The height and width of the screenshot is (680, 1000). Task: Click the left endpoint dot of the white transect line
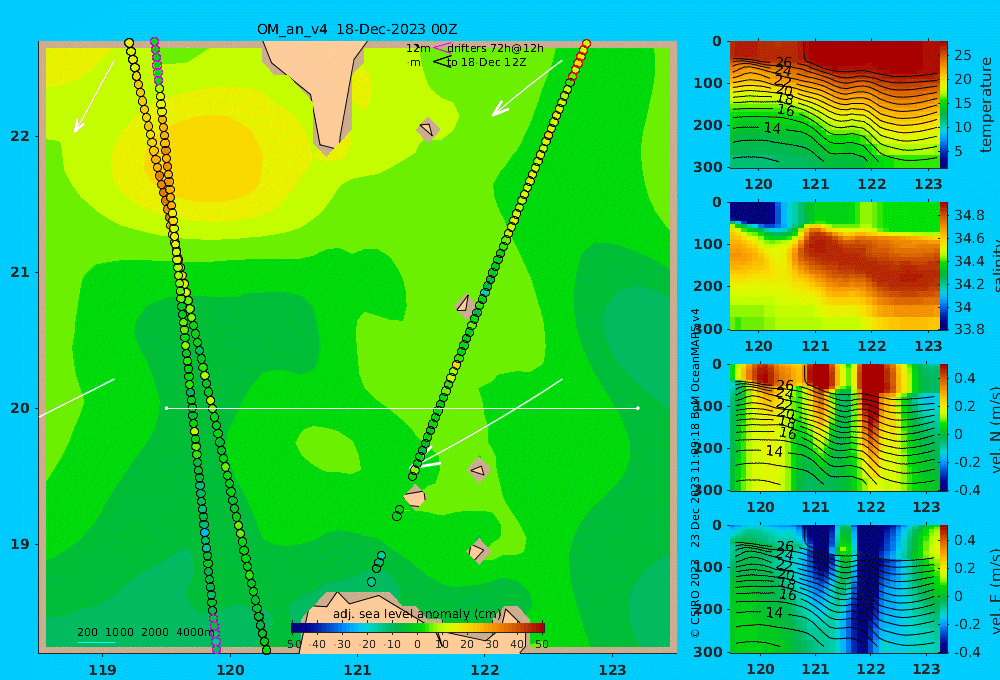click(x=166, y=408)
